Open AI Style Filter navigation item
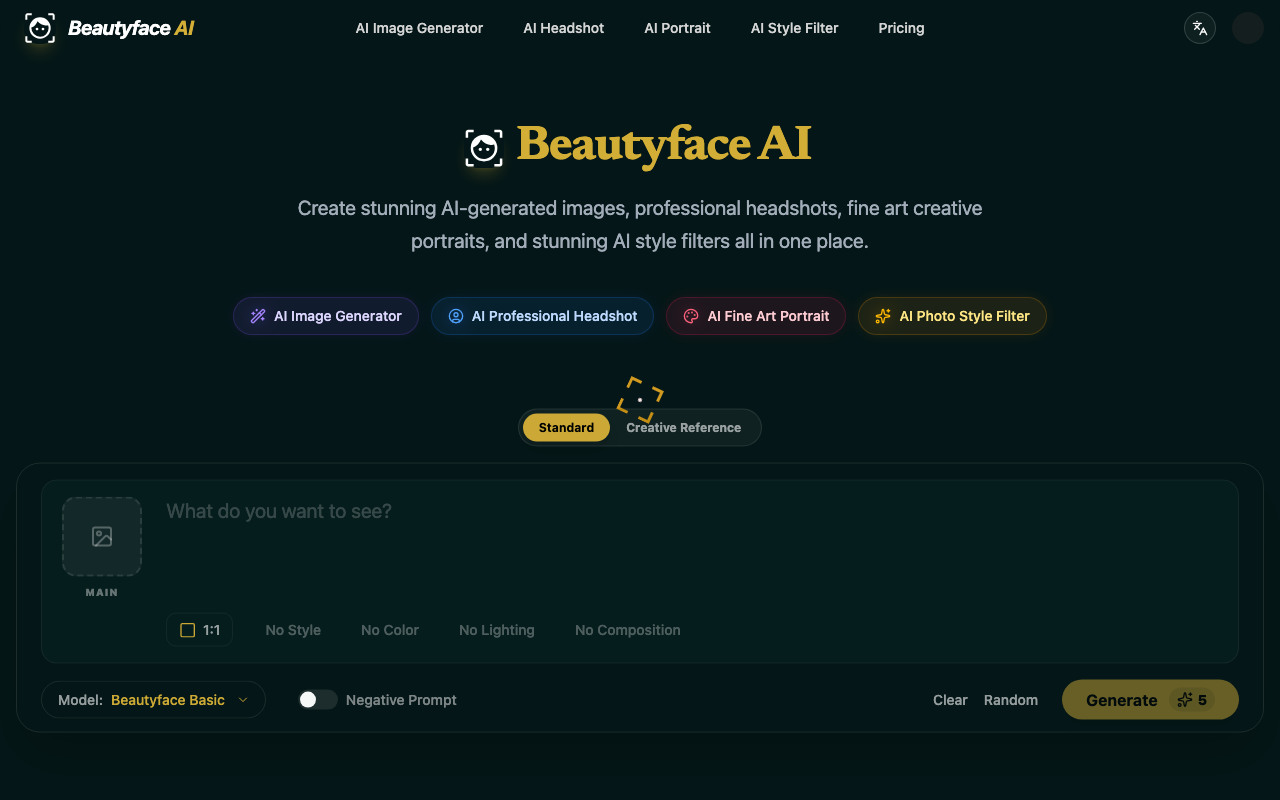Image resolution: width=1280 pixels, height=800 pixels. (795, 28)
